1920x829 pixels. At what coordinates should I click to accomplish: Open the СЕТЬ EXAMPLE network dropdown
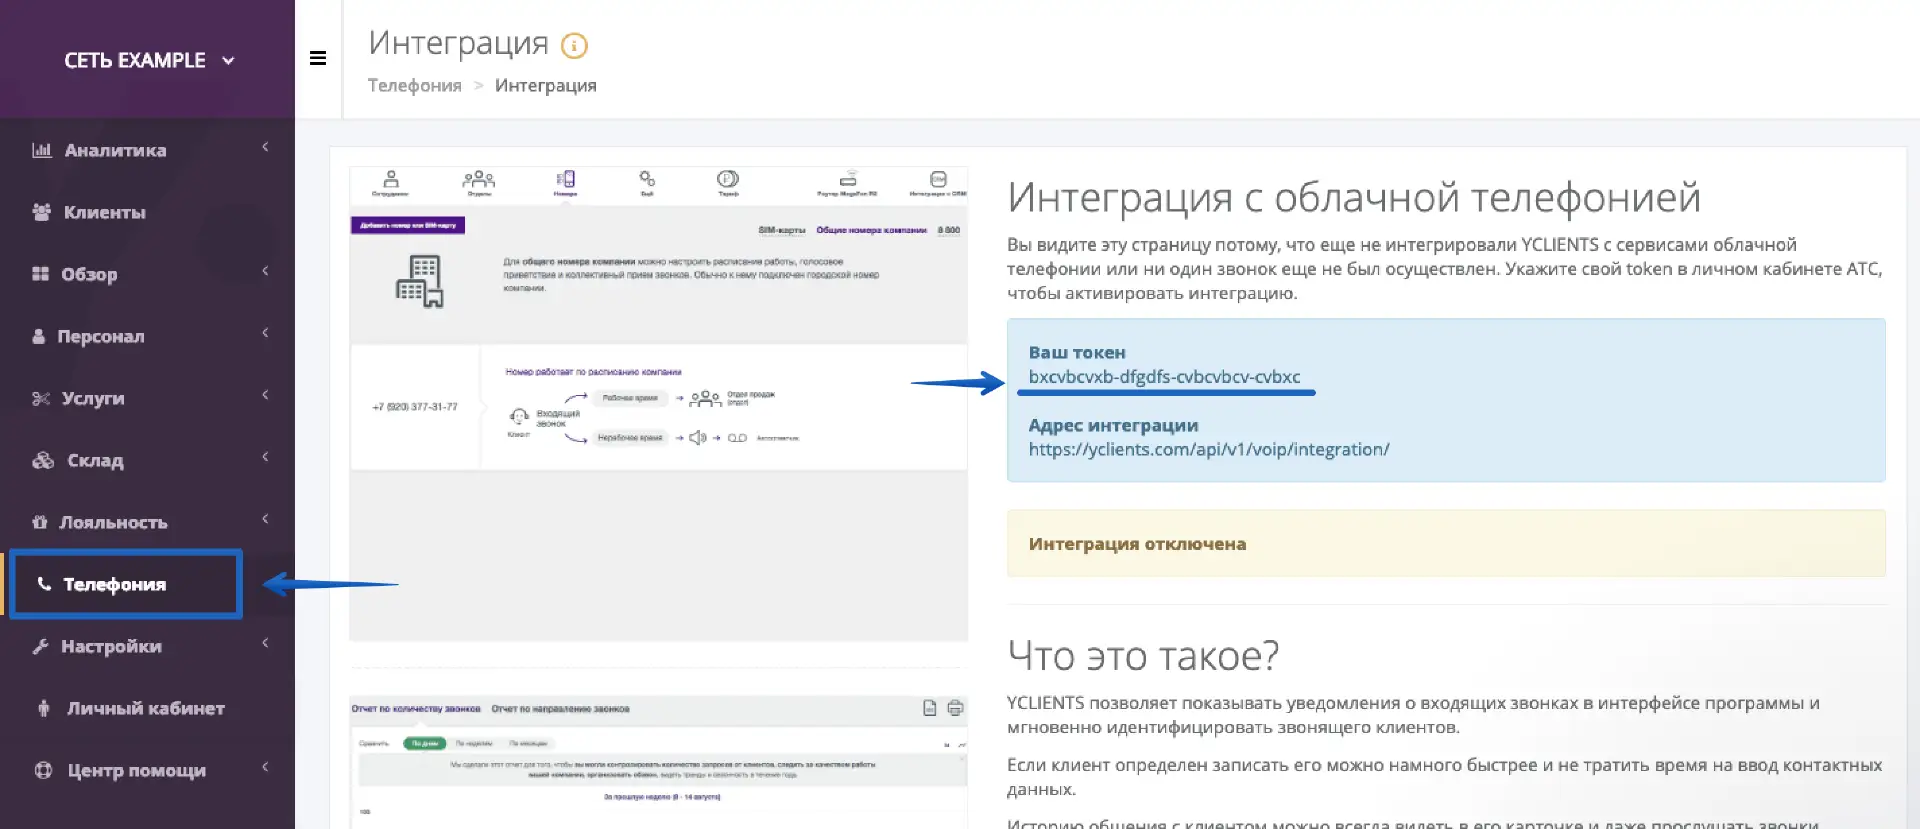click(x=148, y=60)
